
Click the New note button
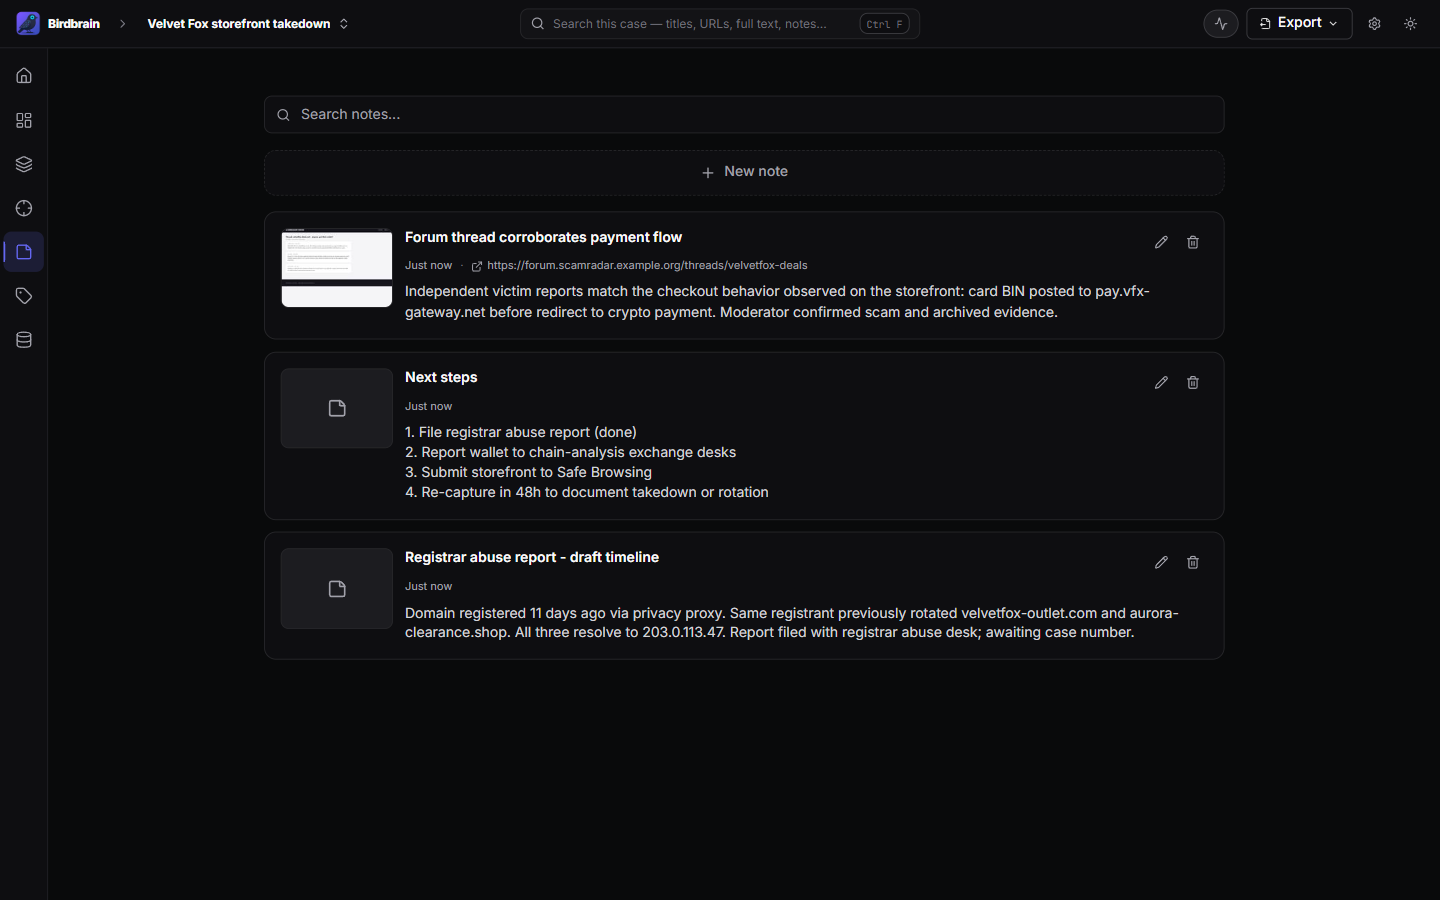pos(744,172)
